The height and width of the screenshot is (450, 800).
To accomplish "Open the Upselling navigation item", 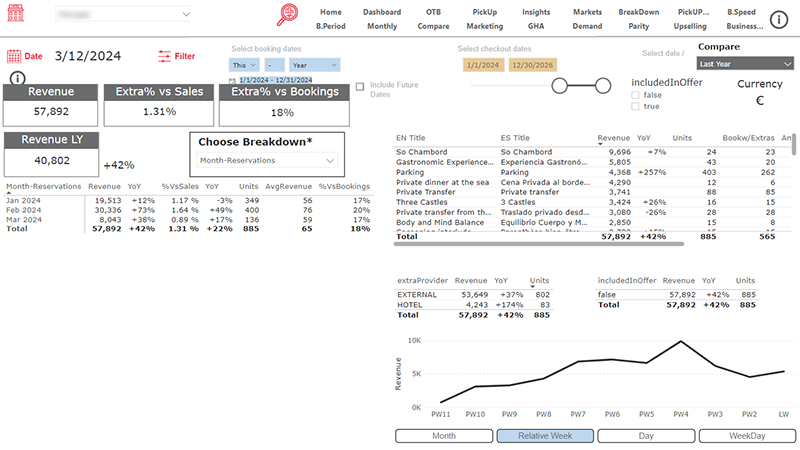I will pos(690,25).
